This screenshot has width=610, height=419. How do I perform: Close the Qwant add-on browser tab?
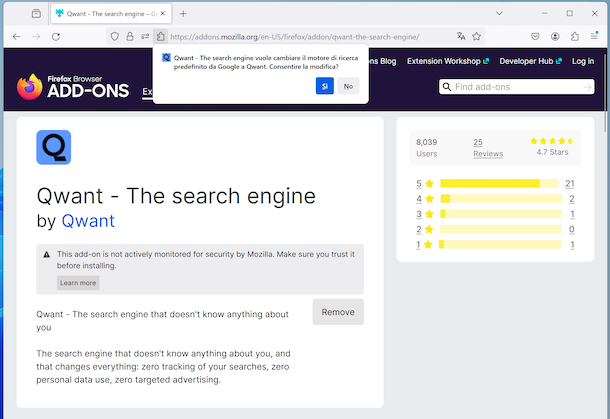[163, 14]
